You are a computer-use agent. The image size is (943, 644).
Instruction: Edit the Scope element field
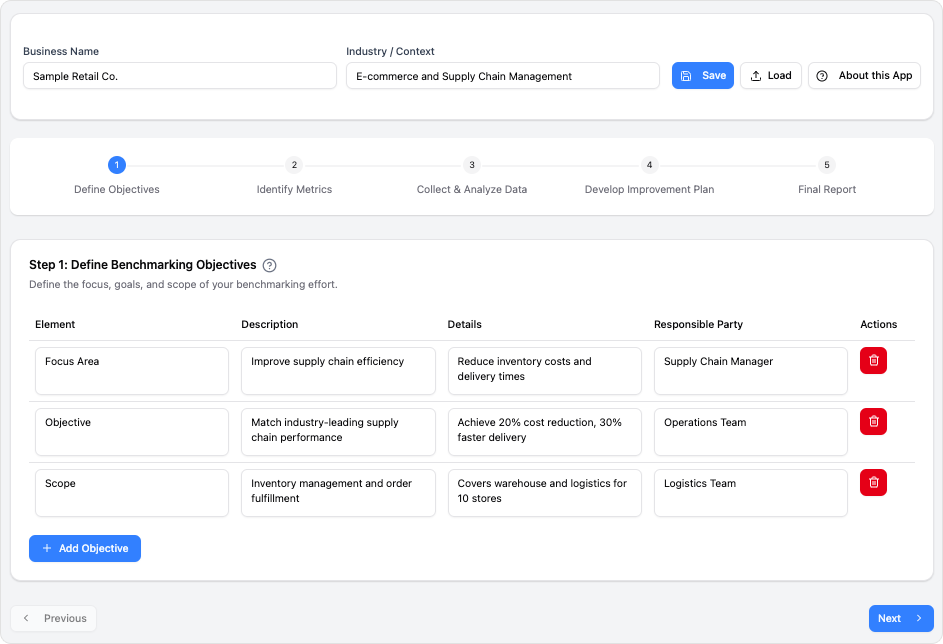coord(132,493)
